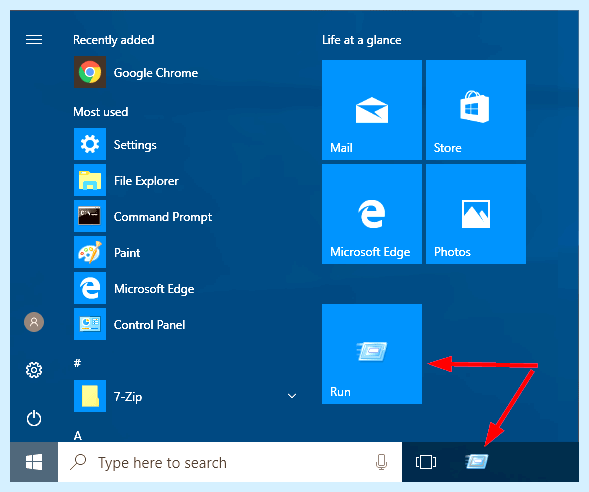The width and height of the screenshot is (589, 492).
Task: Click the Recently added heading
Action: [x=113, y=40]
